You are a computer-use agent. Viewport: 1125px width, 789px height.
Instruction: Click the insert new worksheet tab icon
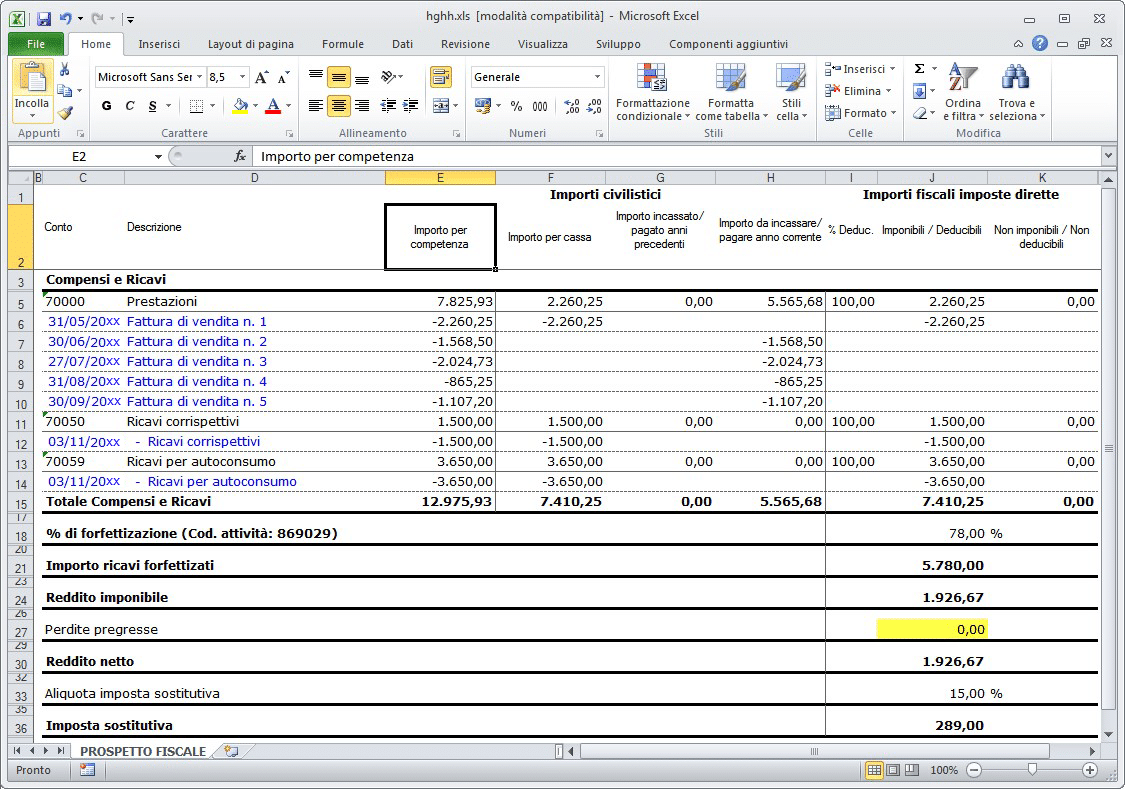[231, 751]
